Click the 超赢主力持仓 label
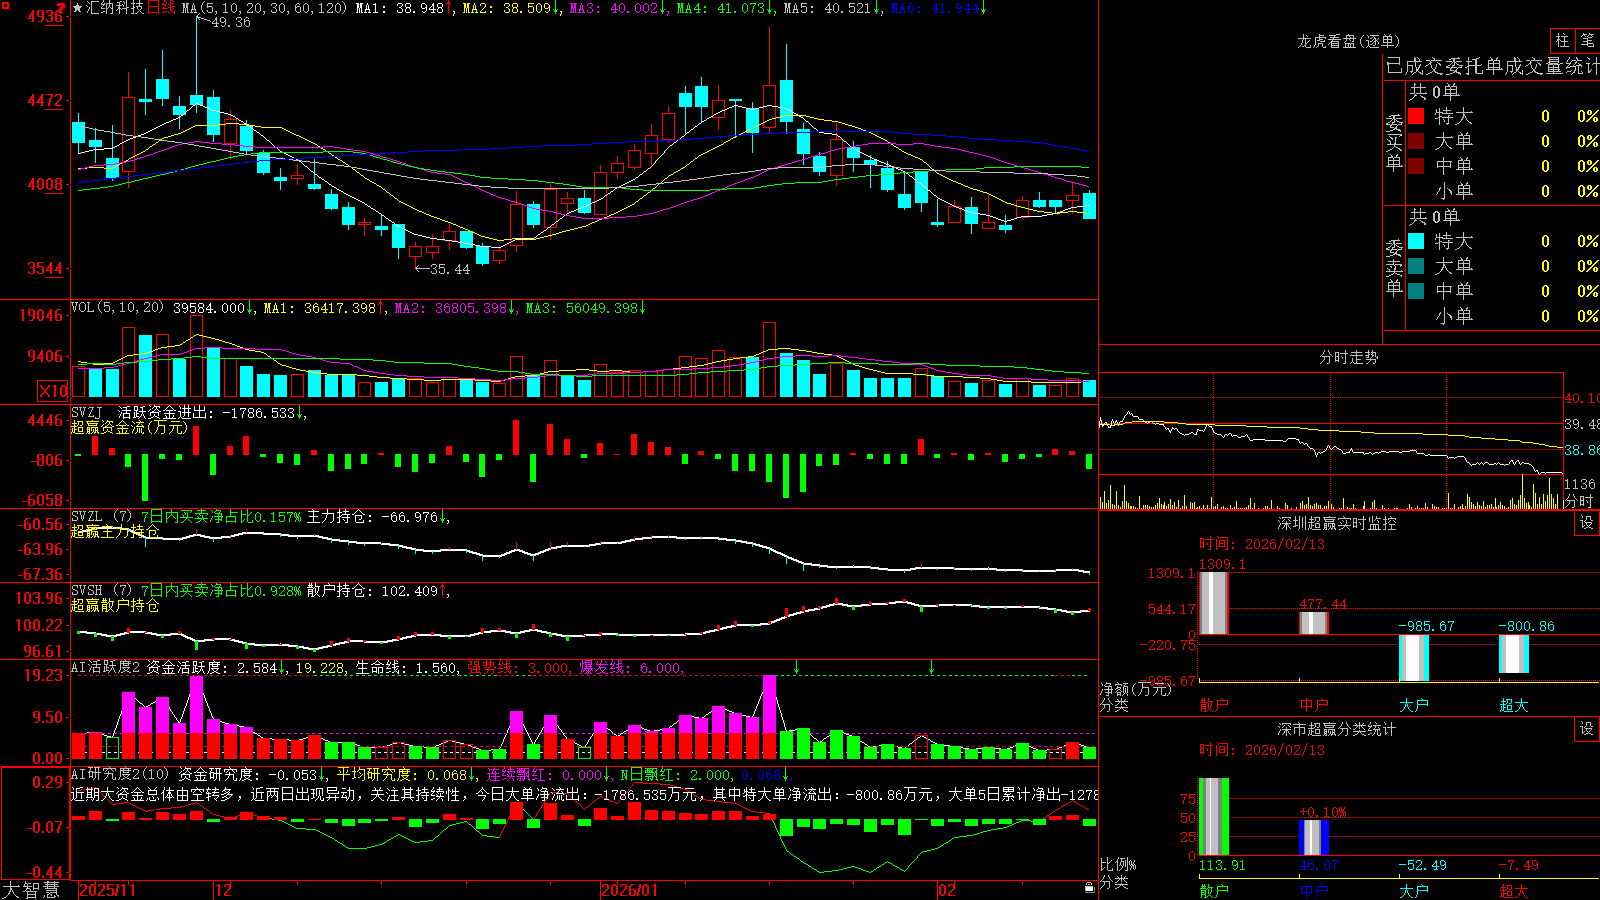Screen dimensions: 1600x900 [115, 531]
